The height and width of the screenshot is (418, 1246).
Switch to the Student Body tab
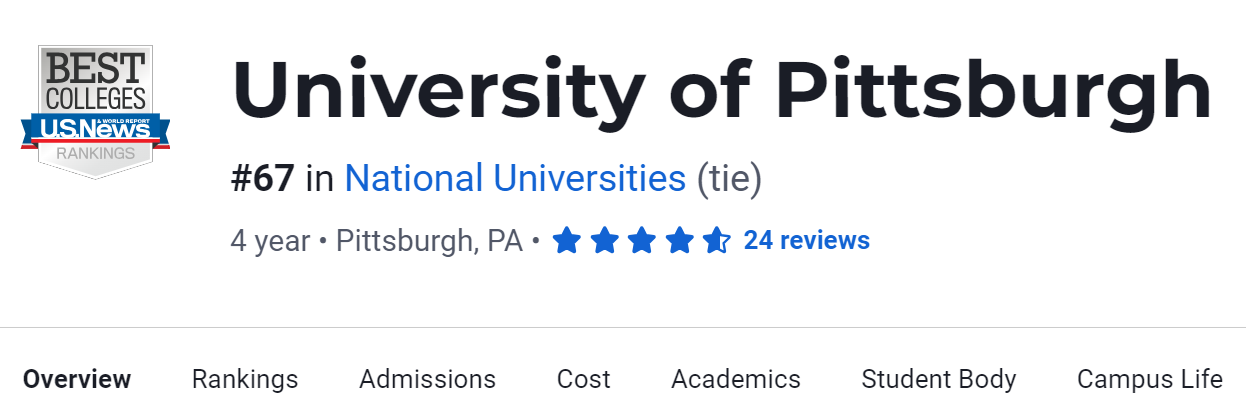(x=938, y=380)
